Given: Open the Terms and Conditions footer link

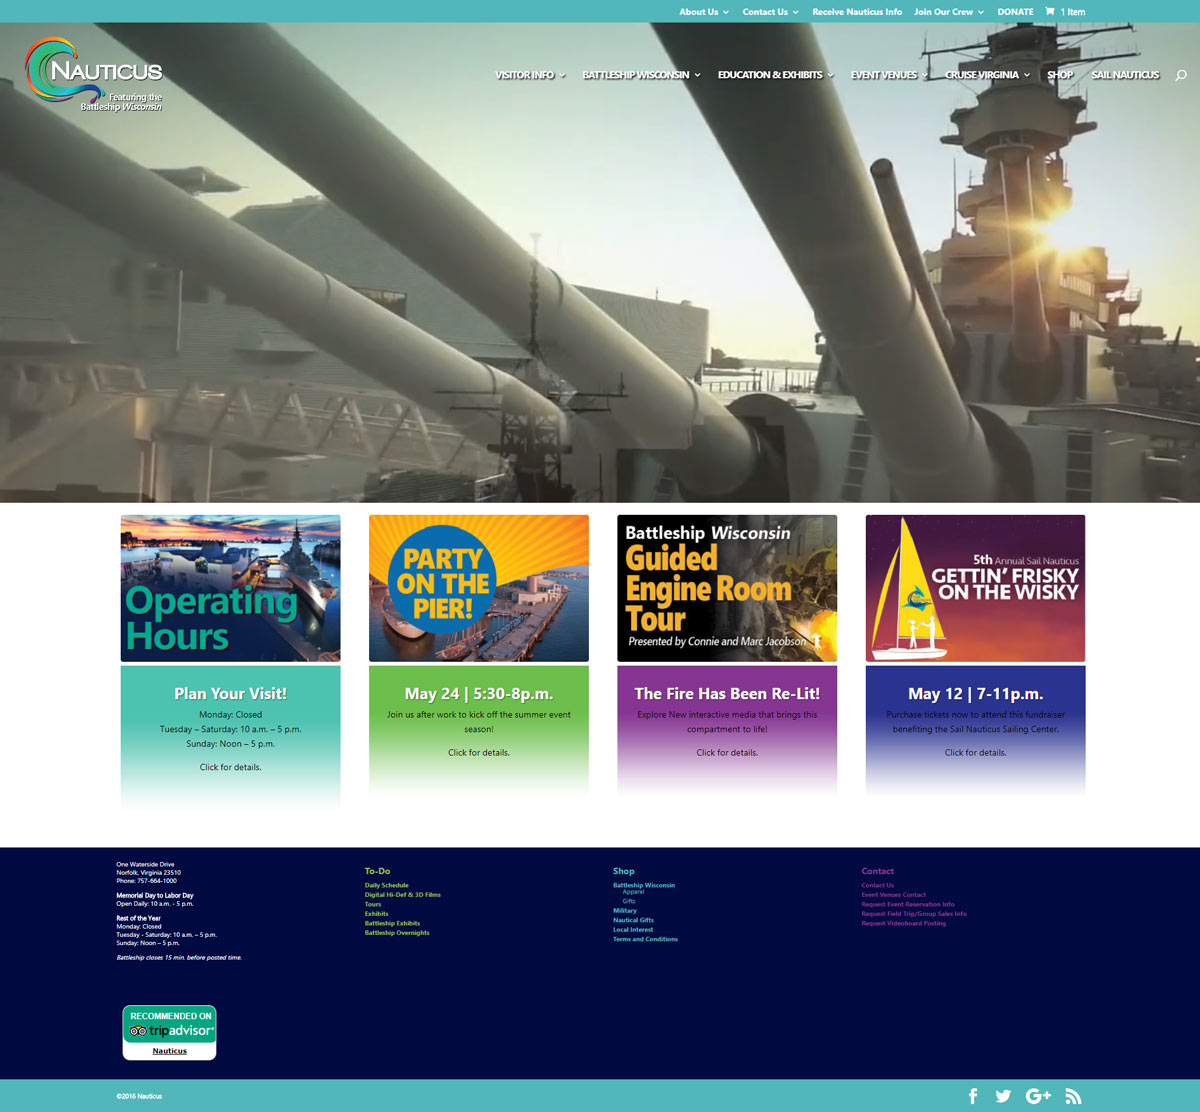Looking at the screenshot, I should (x=645, y=939).
